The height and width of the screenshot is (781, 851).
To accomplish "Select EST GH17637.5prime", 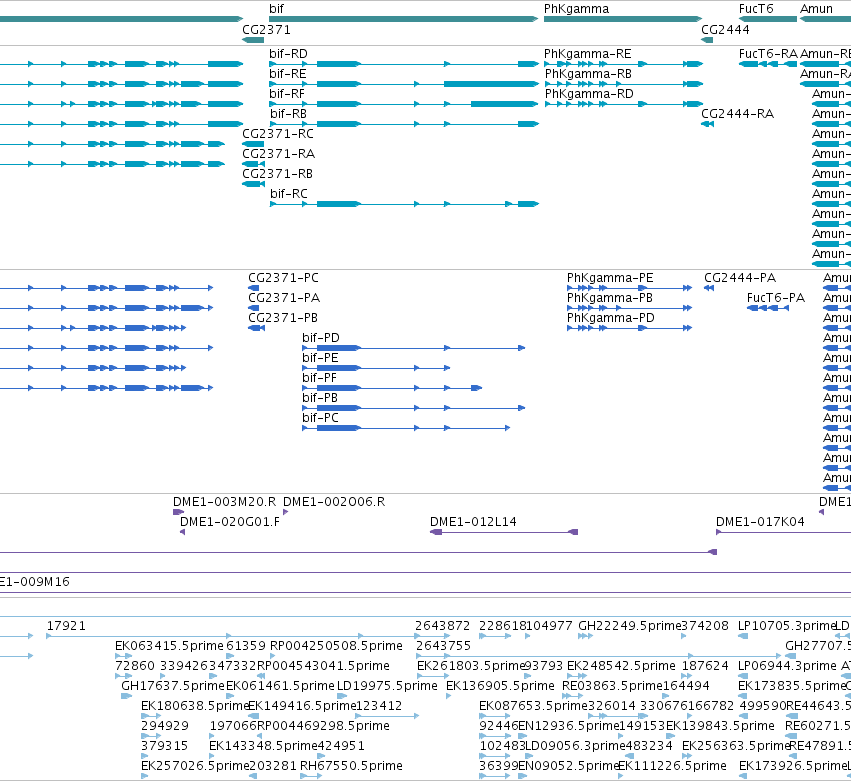I will 126,696.
